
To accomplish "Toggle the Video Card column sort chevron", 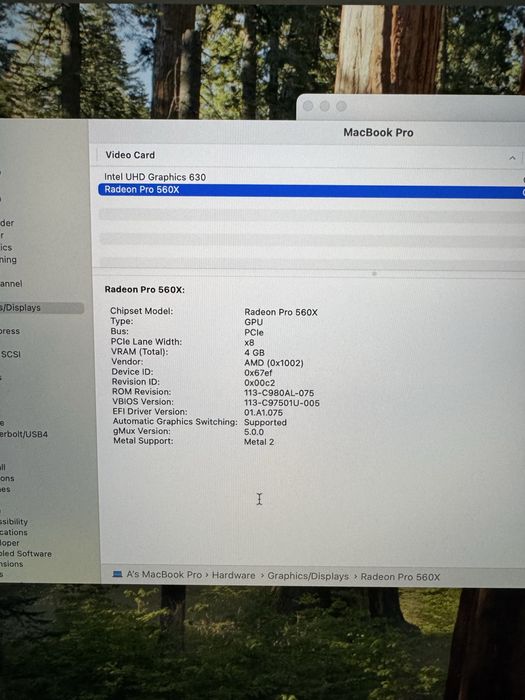I will pos(512,158).
